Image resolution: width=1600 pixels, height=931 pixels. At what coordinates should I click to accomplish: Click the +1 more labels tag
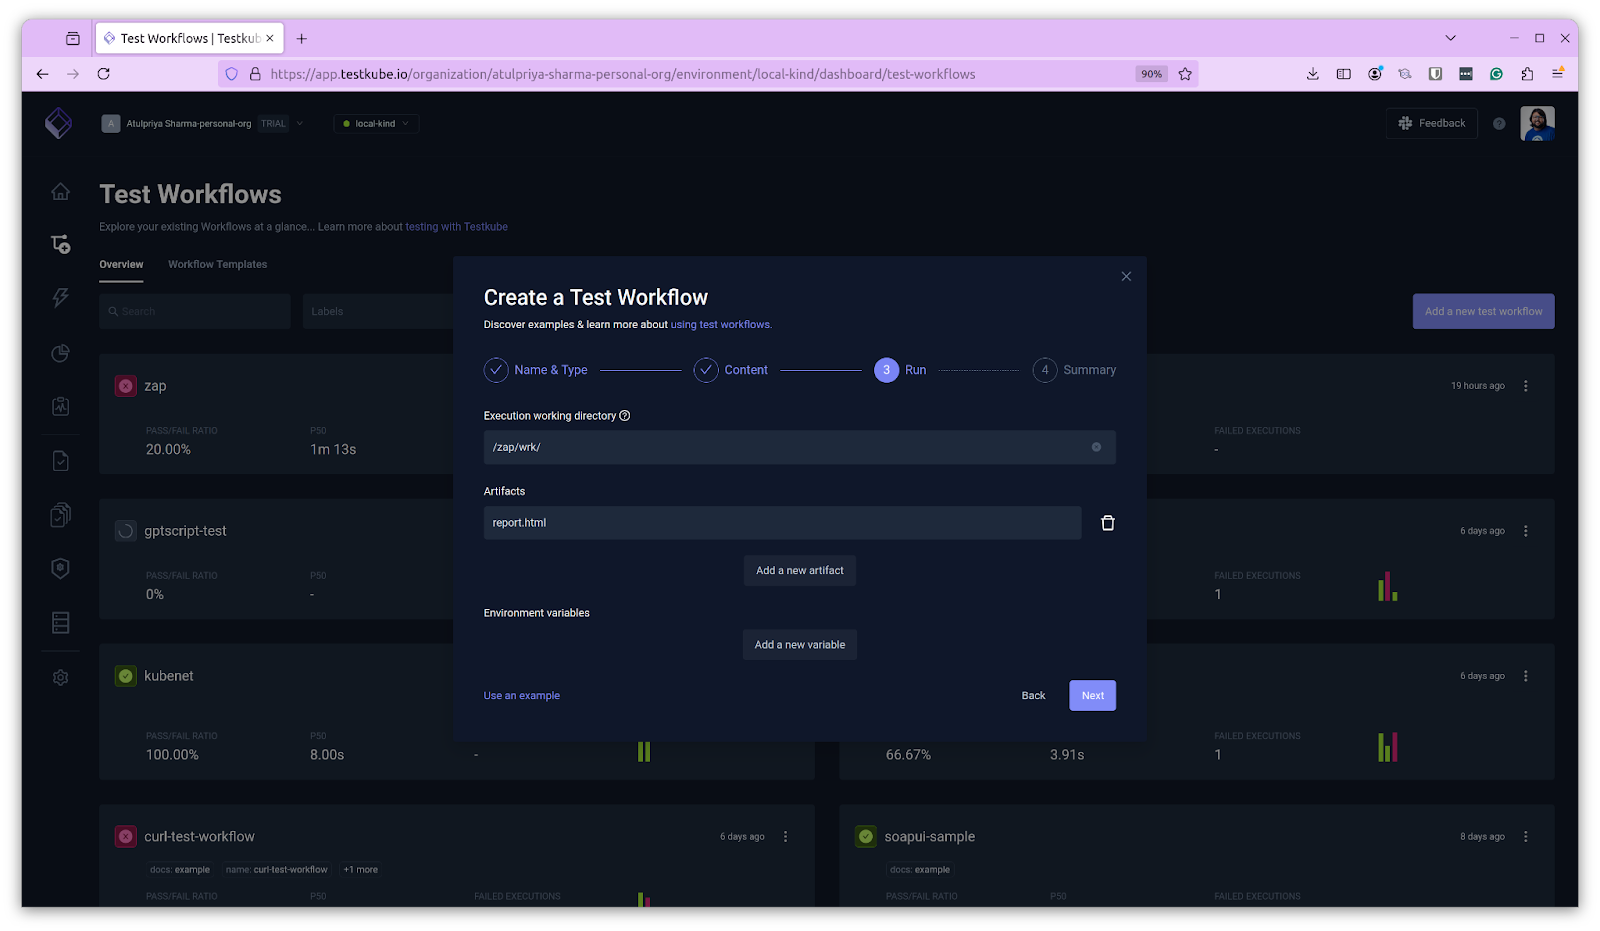click(361, 870)
